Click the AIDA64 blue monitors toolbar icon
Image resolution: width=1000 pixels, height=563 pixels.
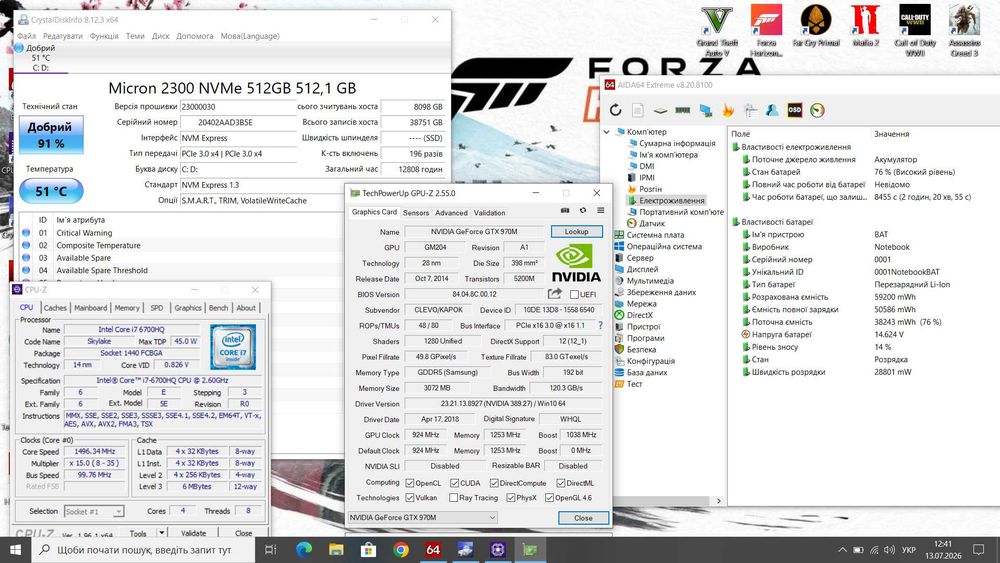(x=705, y=110)
